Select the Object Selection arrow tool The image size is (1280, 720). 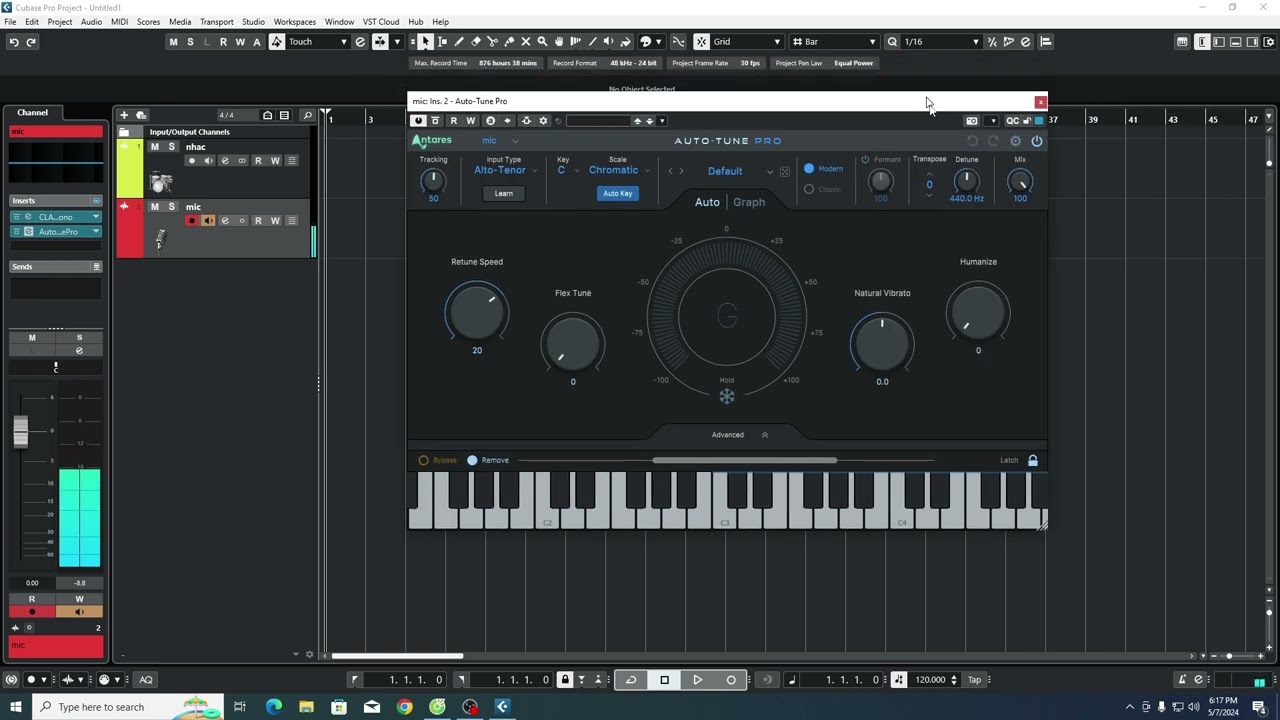point(426,42)
